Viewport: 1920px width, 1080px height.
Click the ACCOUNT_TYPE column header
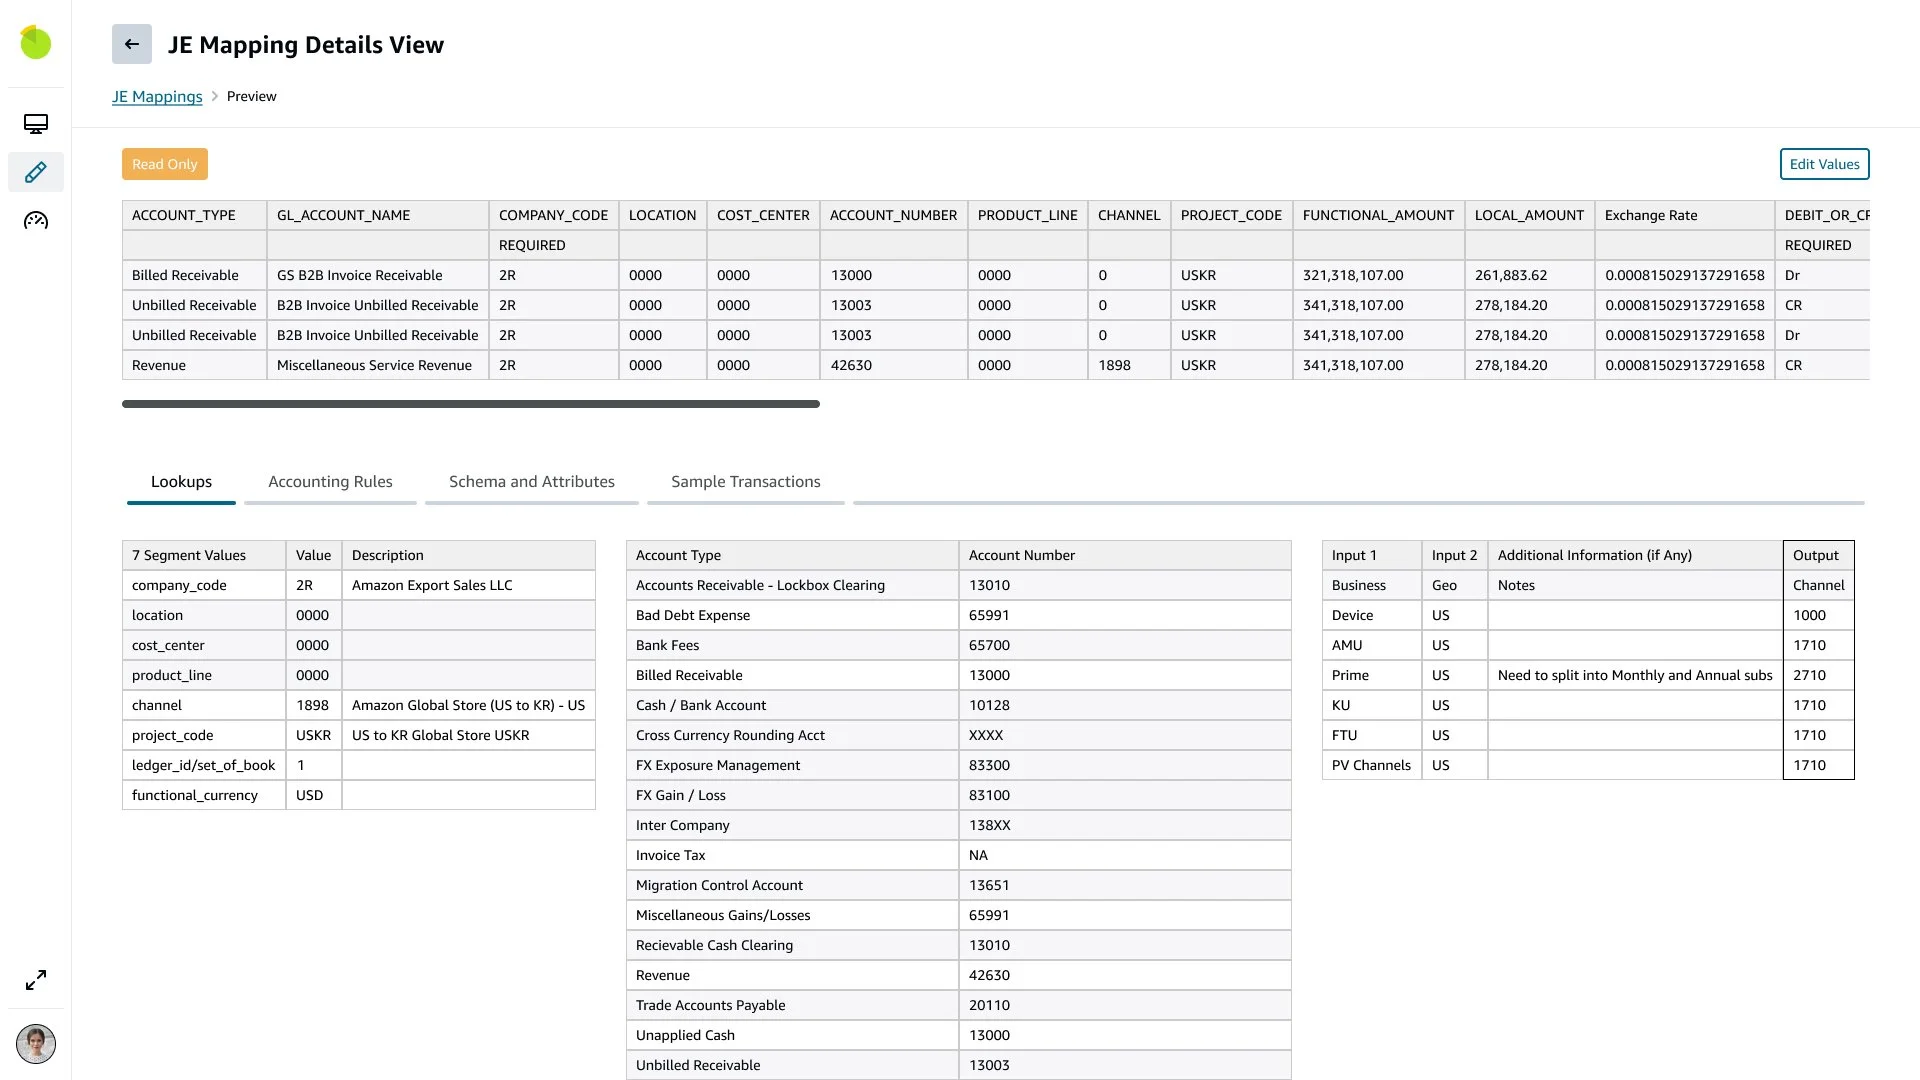(x=184, y=215)
